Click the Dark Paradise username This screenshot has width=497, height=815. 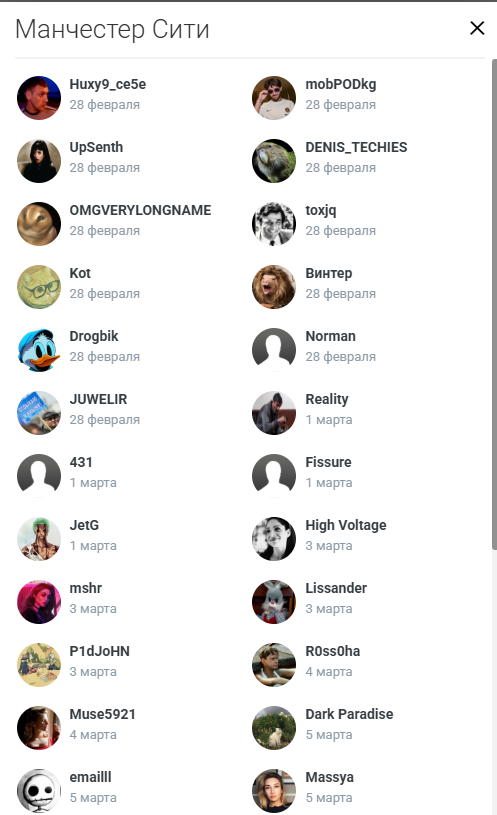[349, 714]
